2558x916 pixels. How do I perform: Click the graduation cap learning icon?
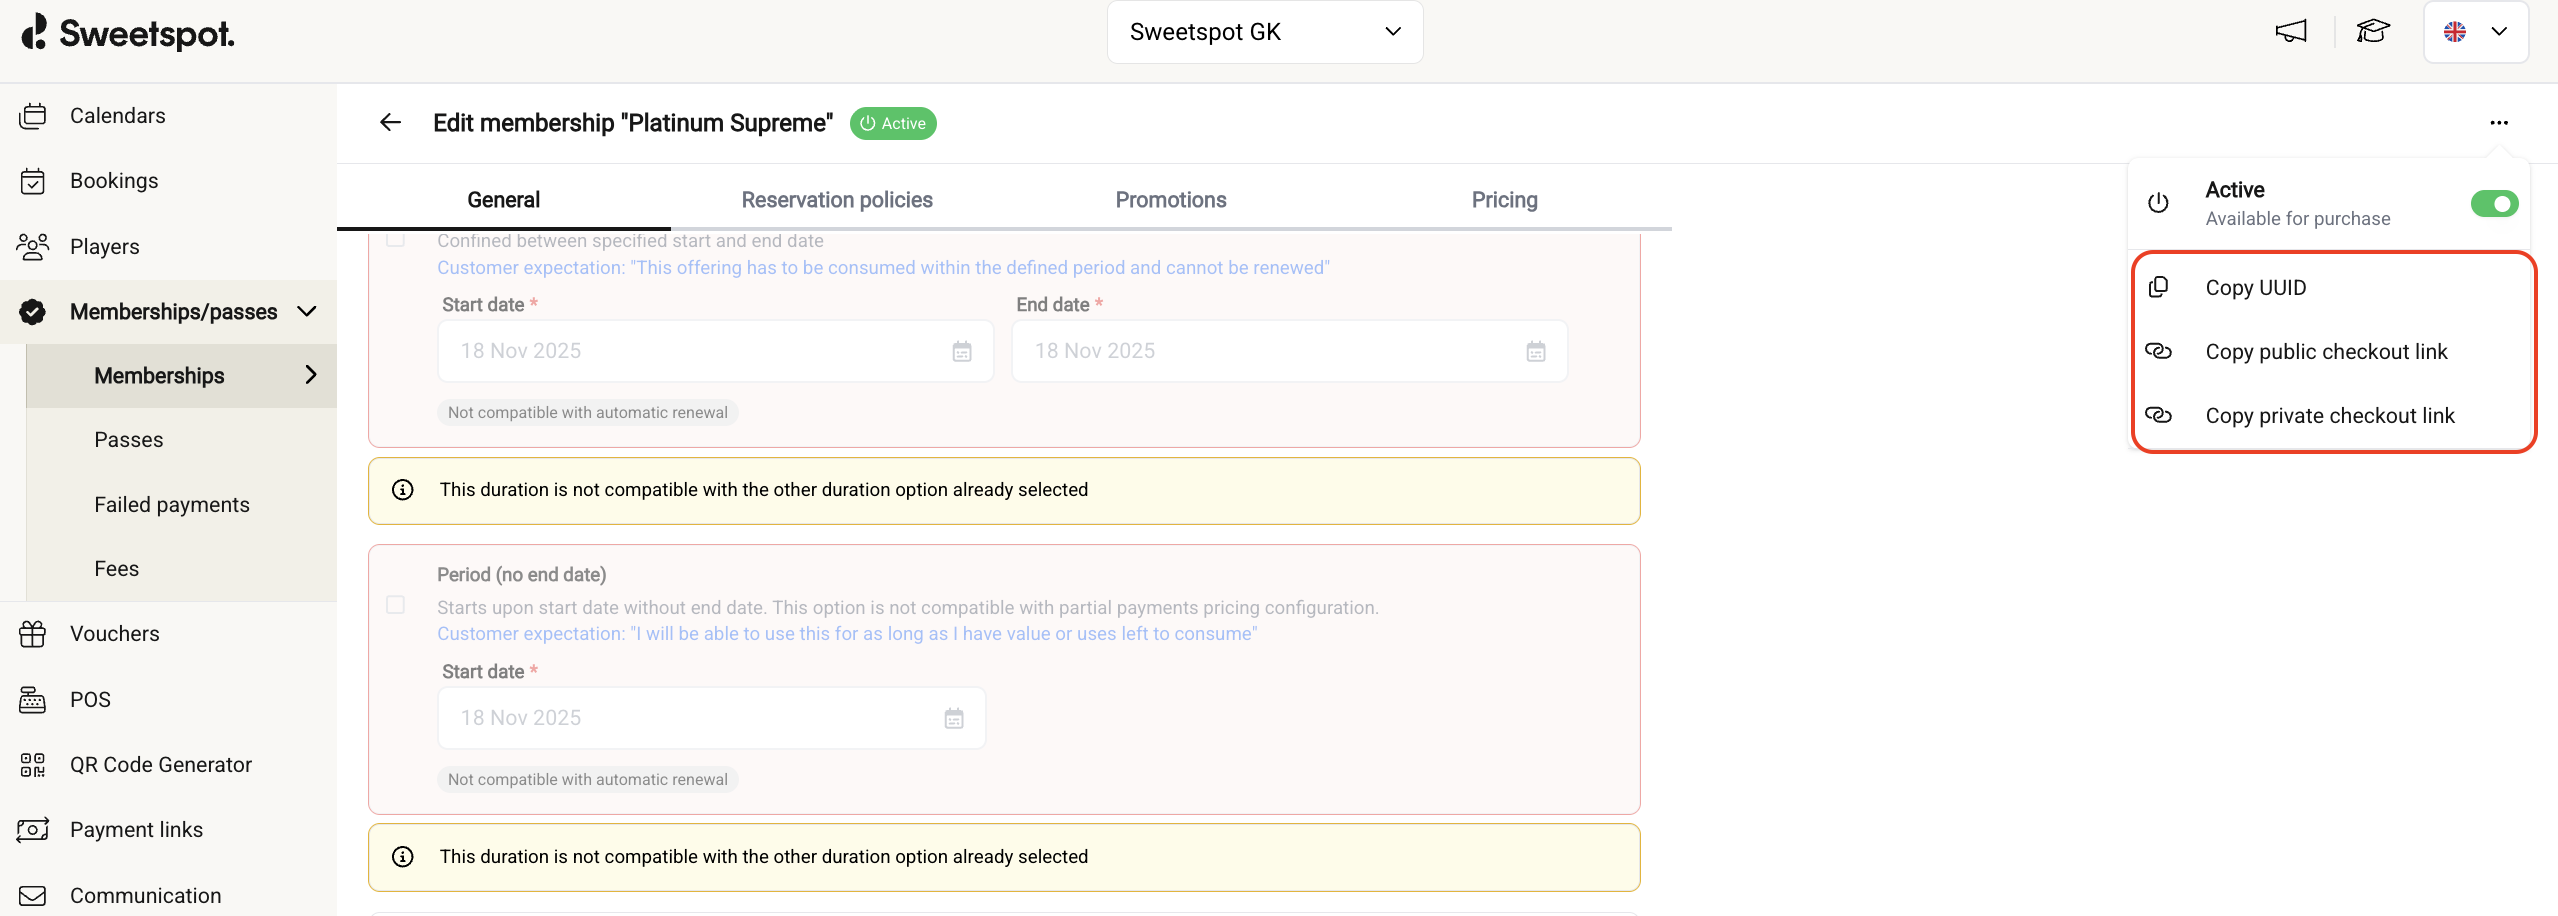[x=2372, y=32]
